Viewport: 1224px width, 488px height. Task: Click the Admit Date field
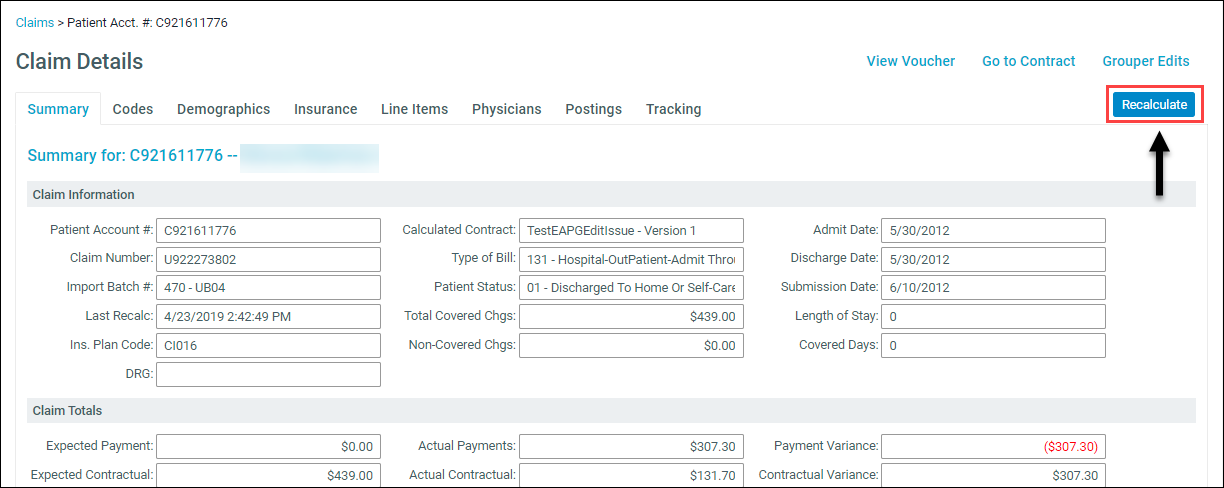[993, 230]
